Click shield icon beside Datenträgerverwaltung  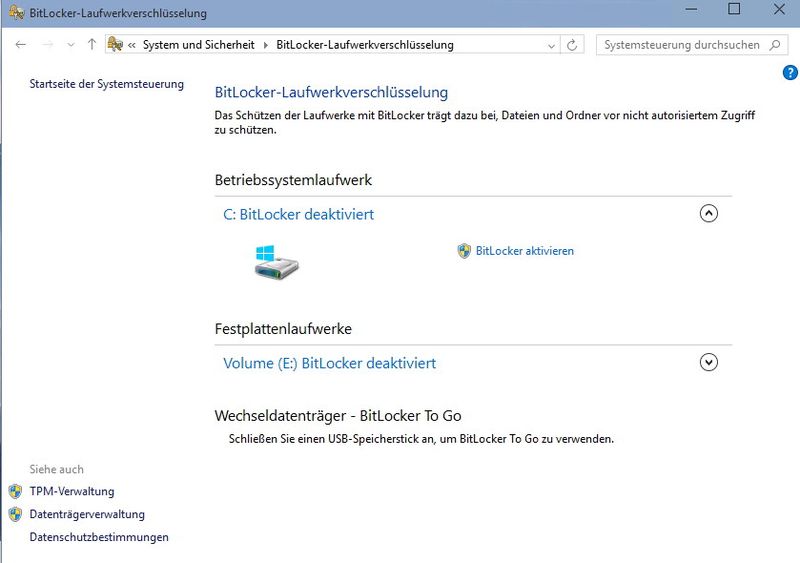[15, 514]
